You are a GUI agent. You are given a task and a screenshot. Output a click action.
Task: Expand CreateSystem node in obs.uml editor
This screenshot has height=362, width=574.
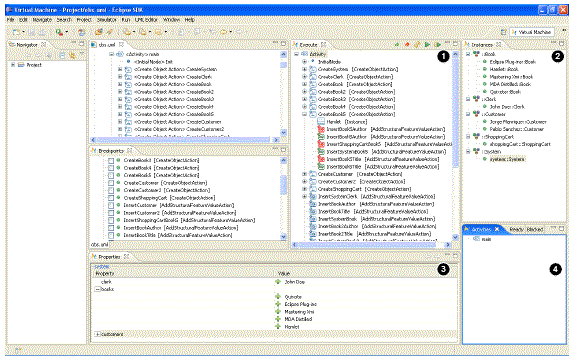(x=120, y=69)
